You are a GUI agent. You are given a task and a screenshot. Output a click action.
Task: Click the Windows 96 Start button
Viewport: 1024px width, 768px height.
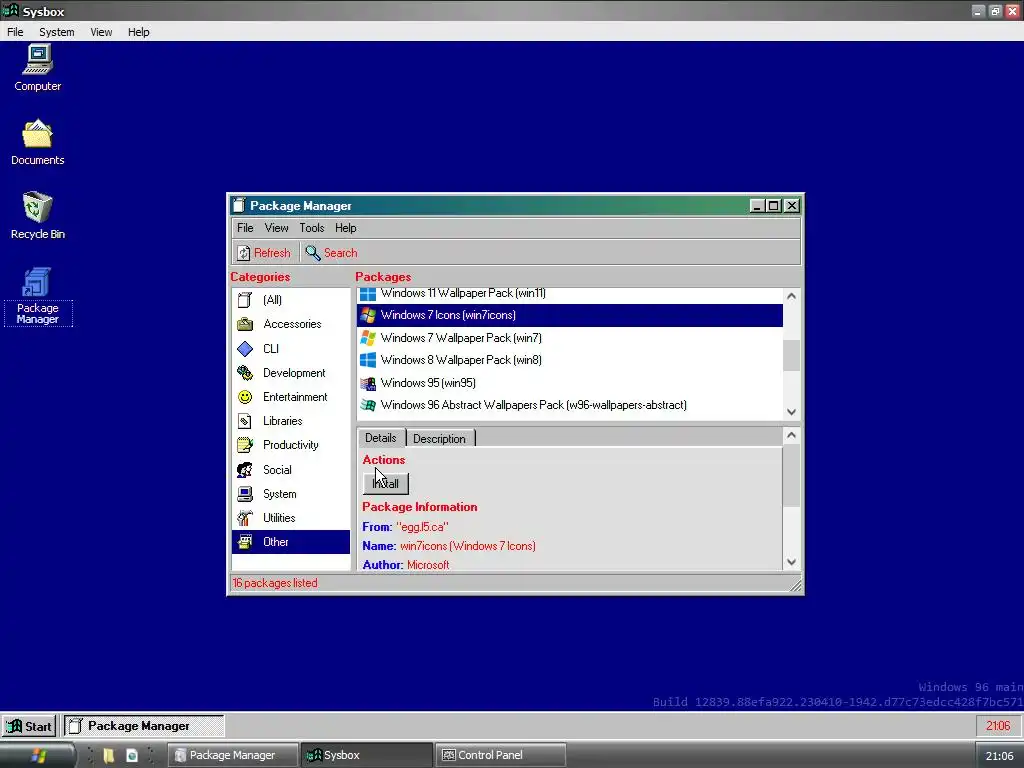click(x=29, y=726)
